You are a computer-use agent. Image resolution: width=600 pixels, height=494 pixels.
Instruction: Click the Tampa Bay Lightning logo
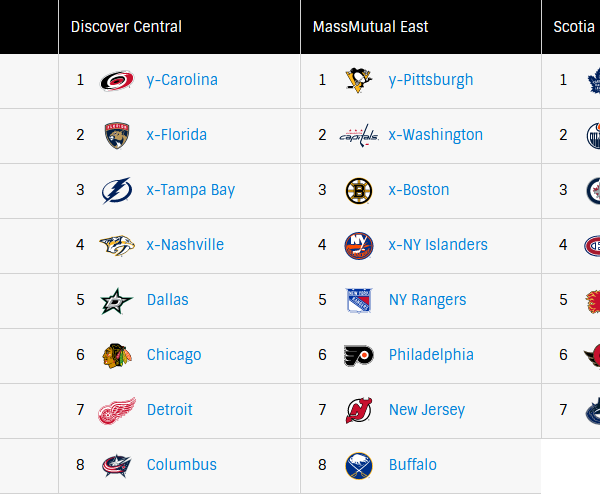(x=117, y=190)
